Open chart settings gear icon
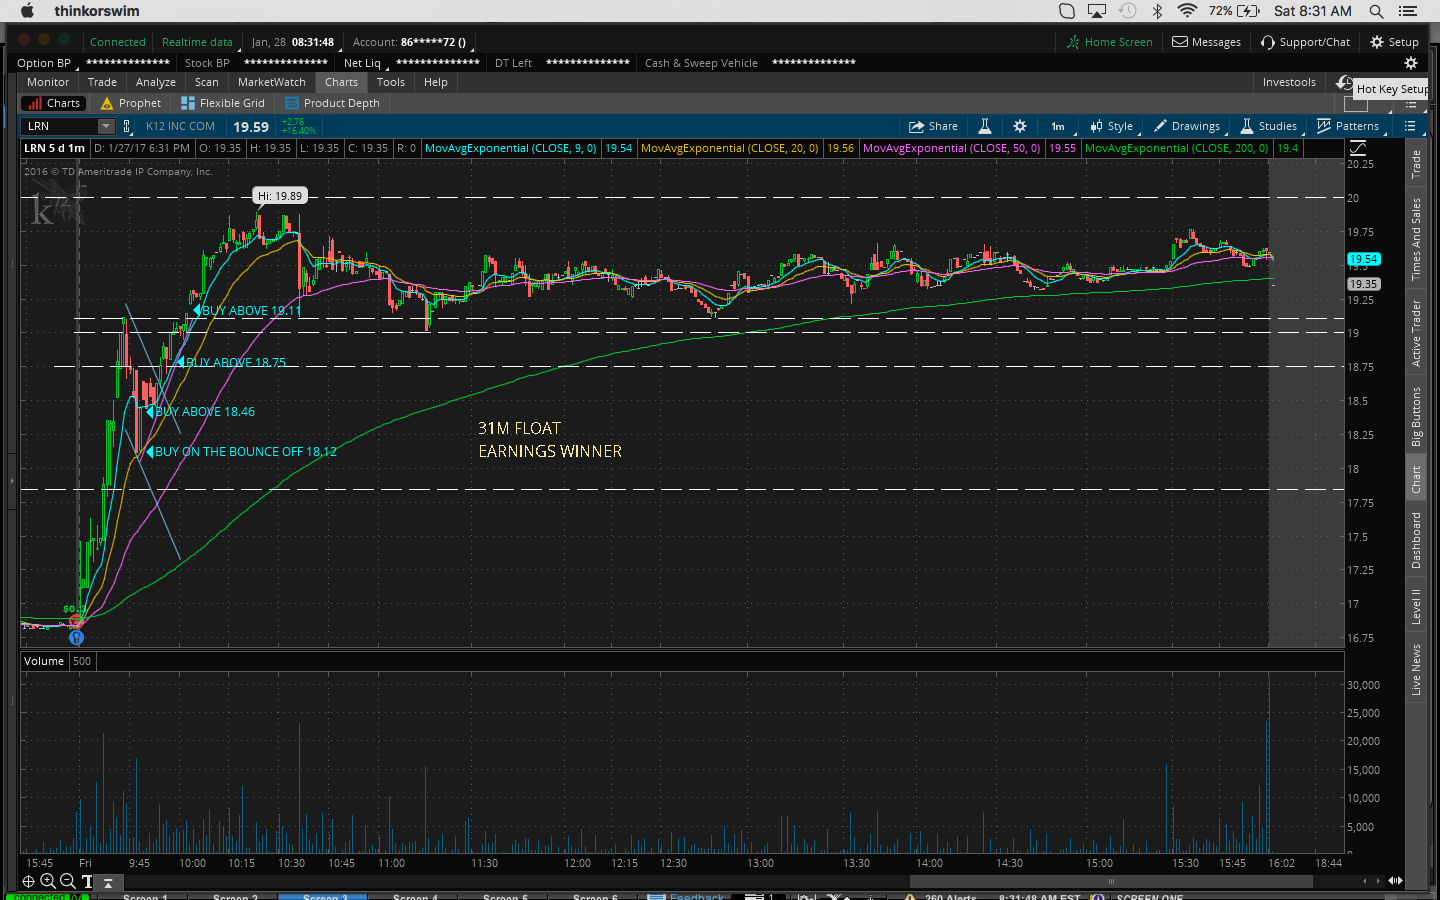1440x900 pixels. (1020, 126)
